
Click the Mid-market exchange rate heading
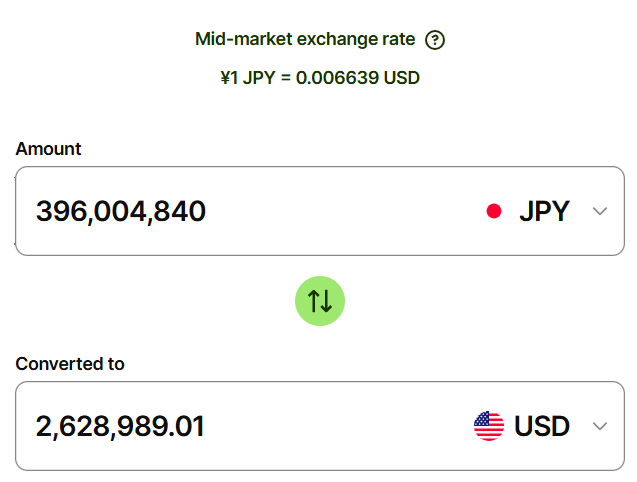click(x=305, y=39)
